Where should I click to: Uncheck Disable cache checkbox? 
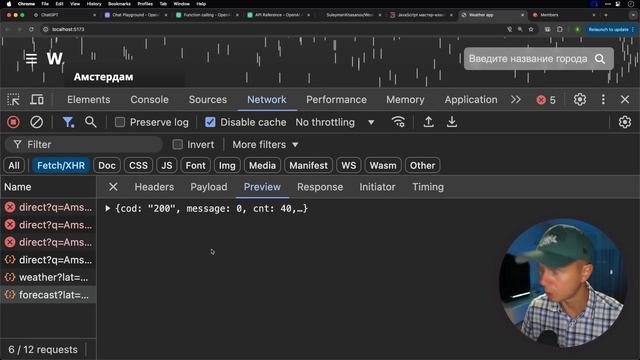point(210,122)
